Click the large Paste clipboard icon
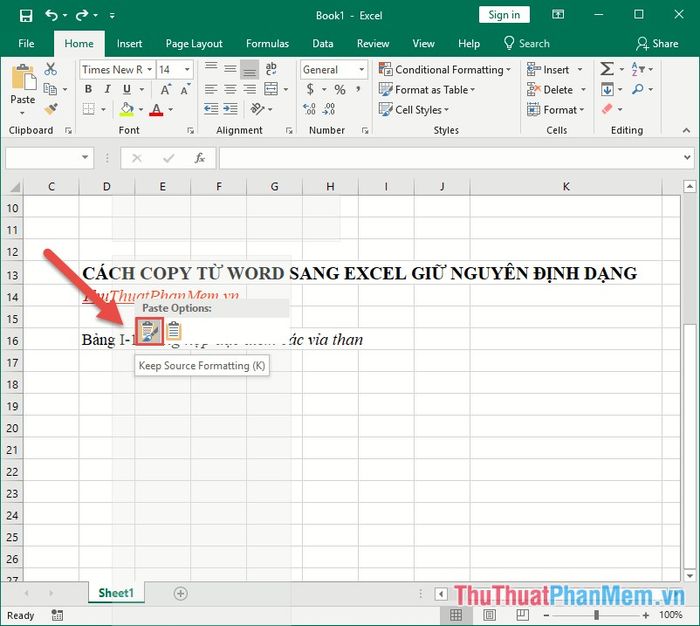This screenshot has width=700, height=626. [23, 77]
